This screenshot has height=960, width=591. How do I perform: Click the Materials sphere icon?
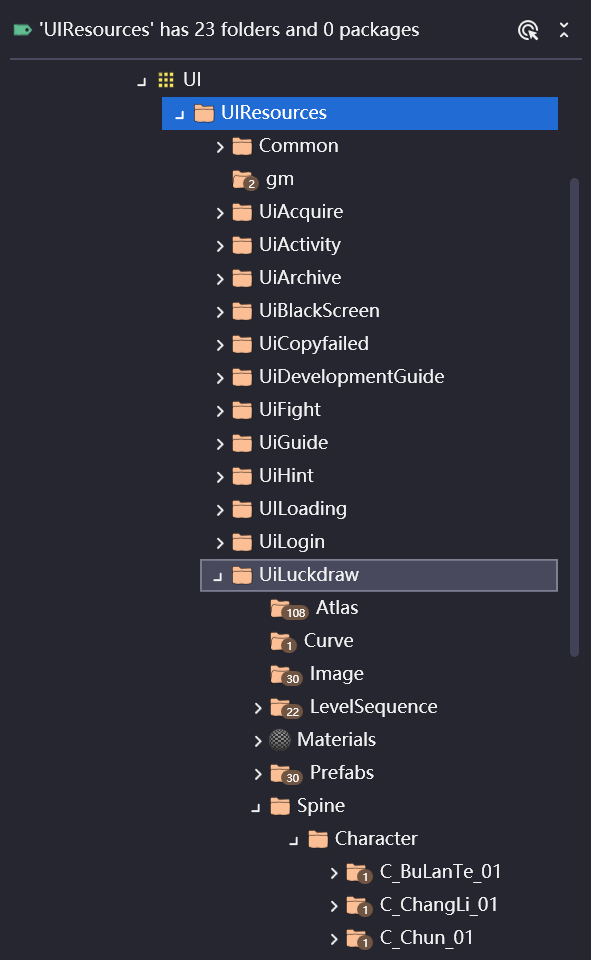pyautogui.click(x=280, y=740)
